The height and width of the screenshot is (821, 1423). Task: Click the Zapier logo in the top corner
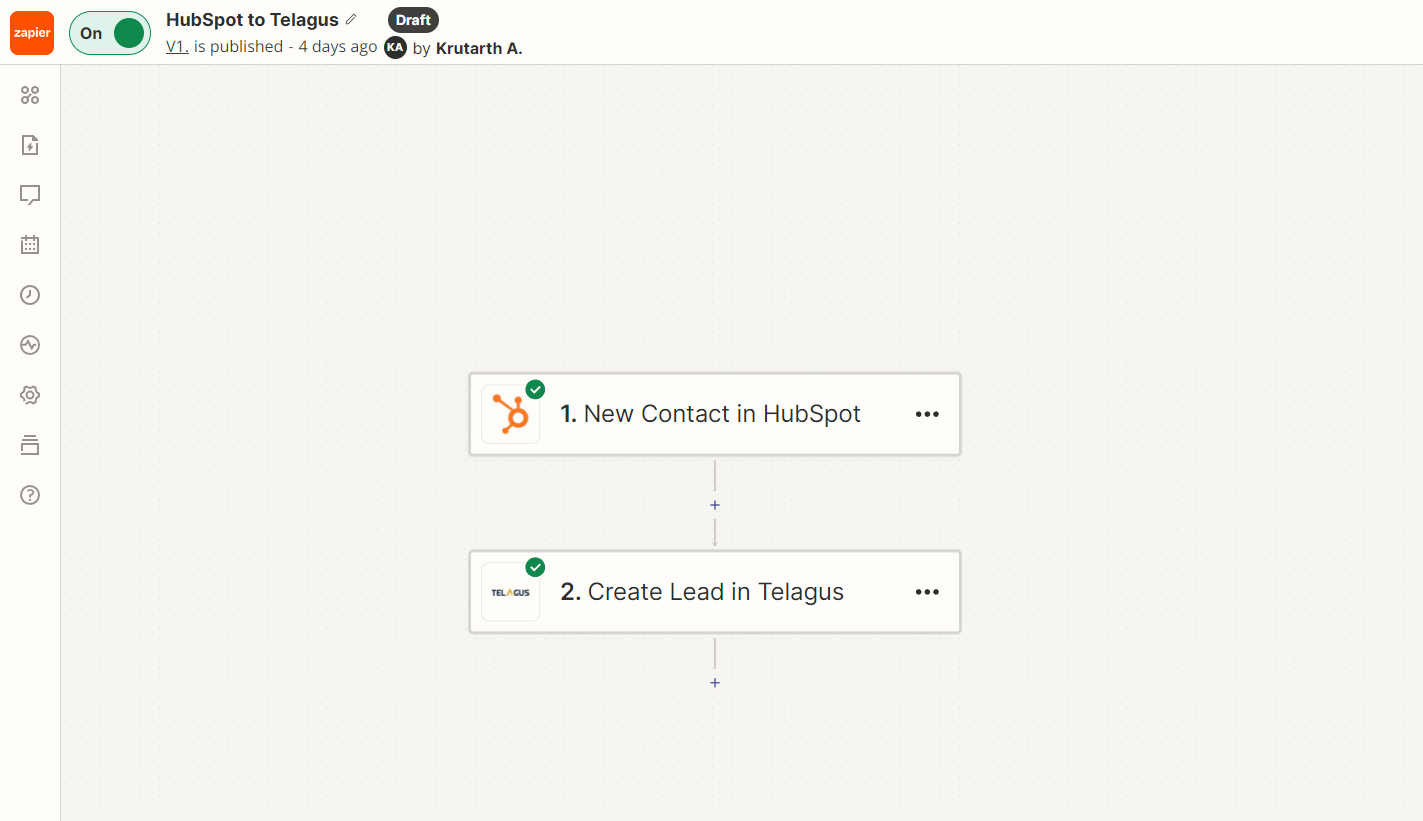[31, 32]
